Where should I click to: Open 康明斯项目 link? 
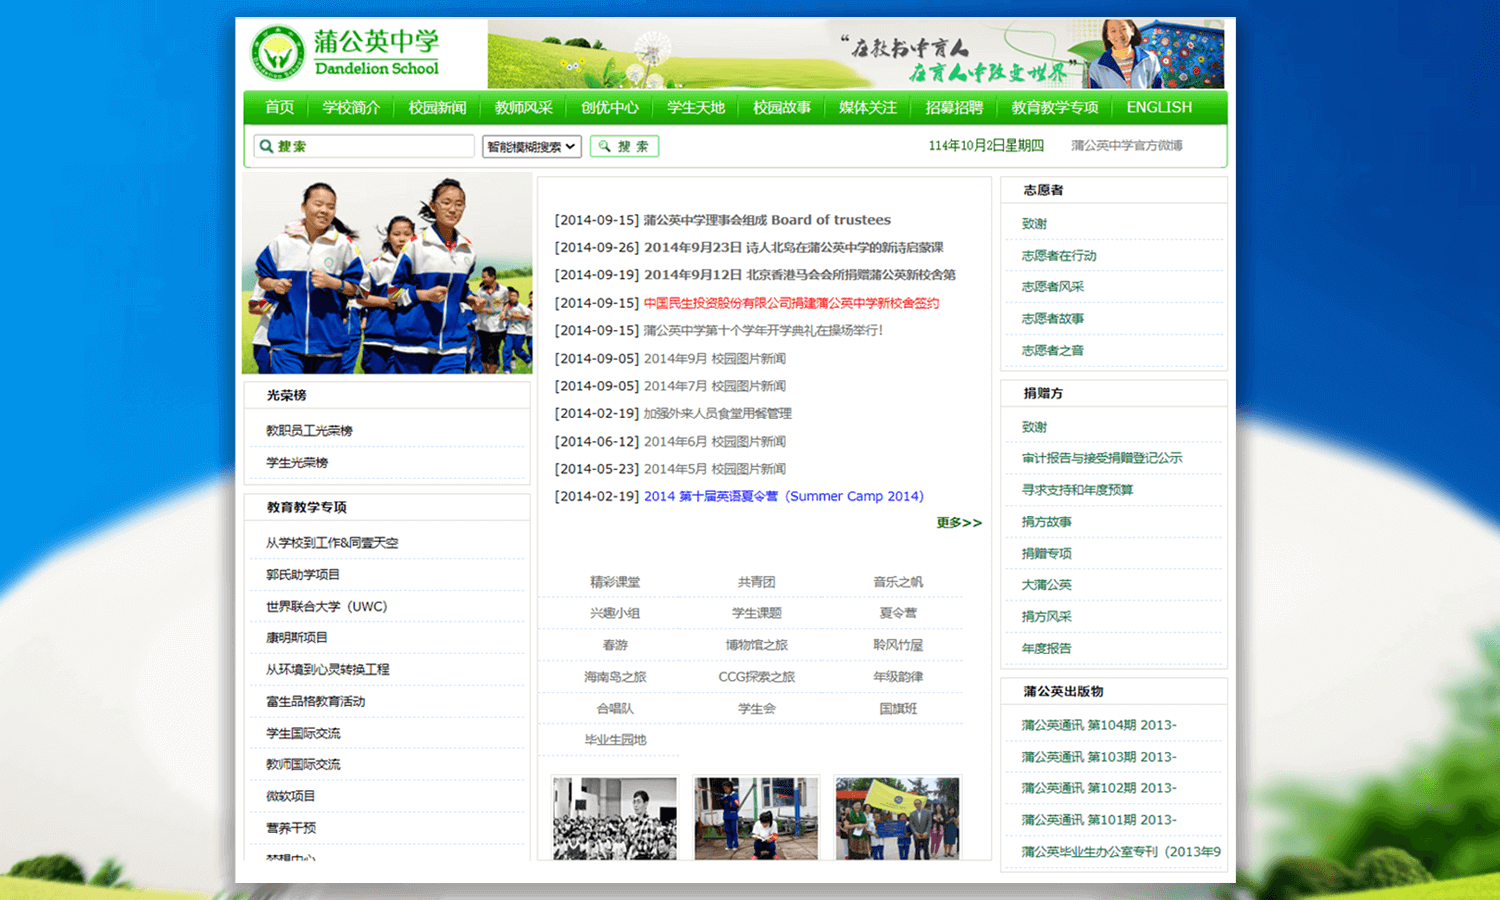click(x=297, y=638)
